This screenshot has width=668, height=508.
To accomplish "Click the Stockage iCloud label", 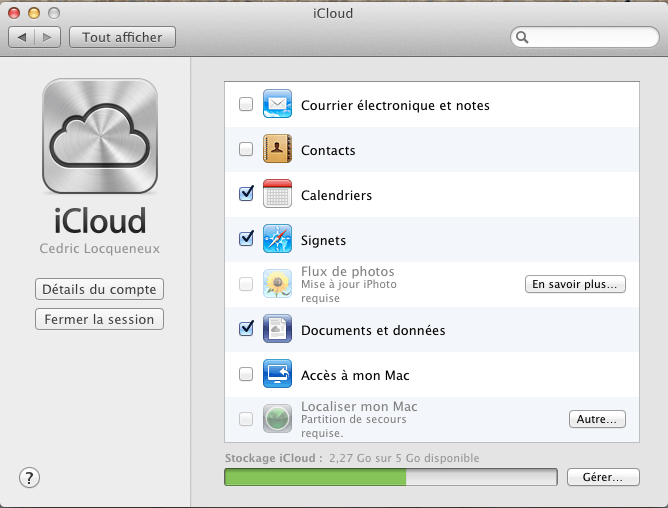I will coord(274,459).
